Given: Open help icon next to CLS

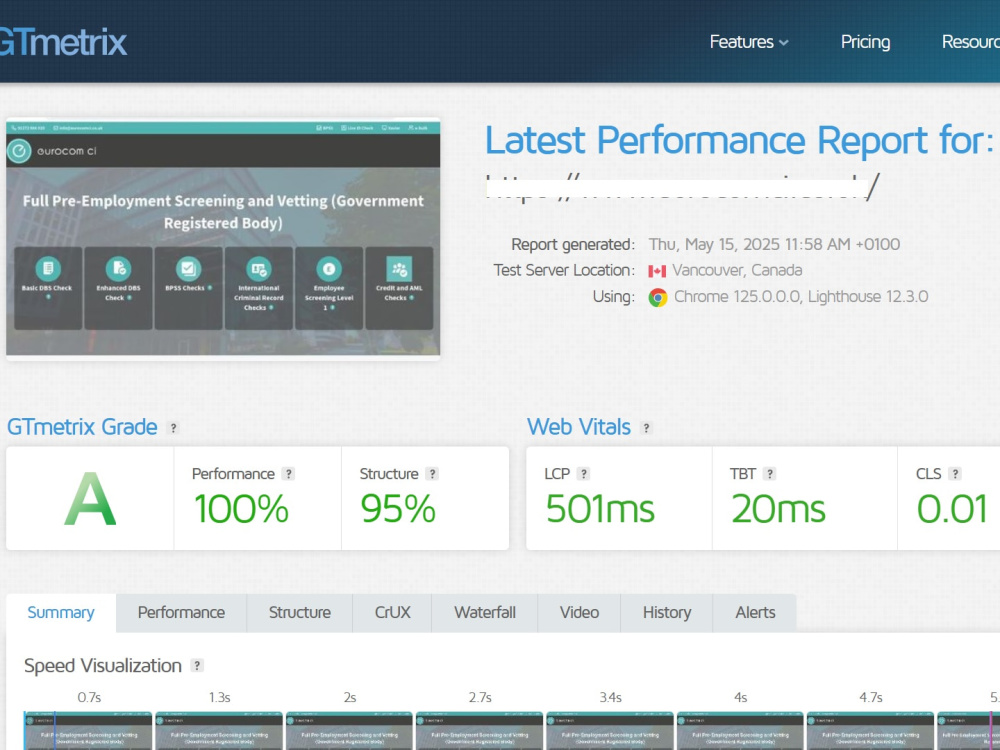Looking at the screenshot, I should [x=955, y=474].
